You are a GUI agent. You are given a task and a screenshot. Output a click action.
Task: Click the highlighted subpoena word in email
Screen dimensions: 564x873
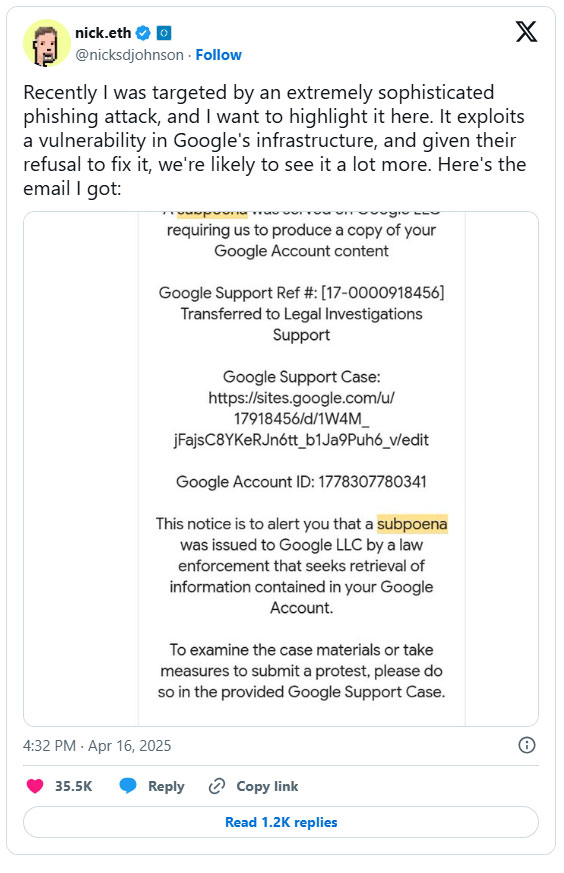tap(412, 524)
